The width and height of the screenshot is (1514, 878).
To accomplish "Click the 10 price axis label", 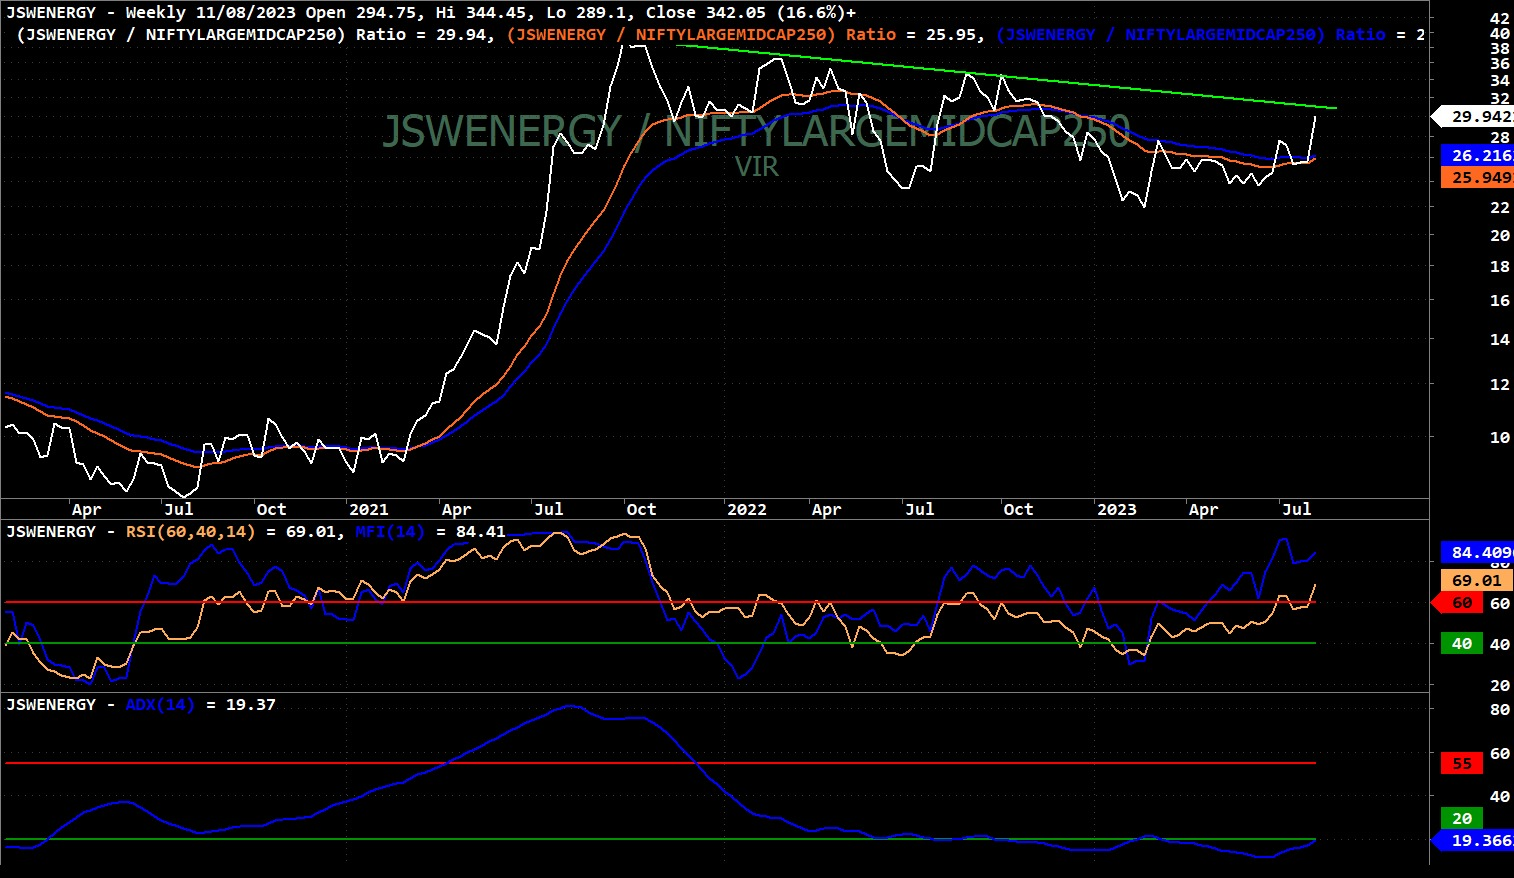I will click(1500, 438).
